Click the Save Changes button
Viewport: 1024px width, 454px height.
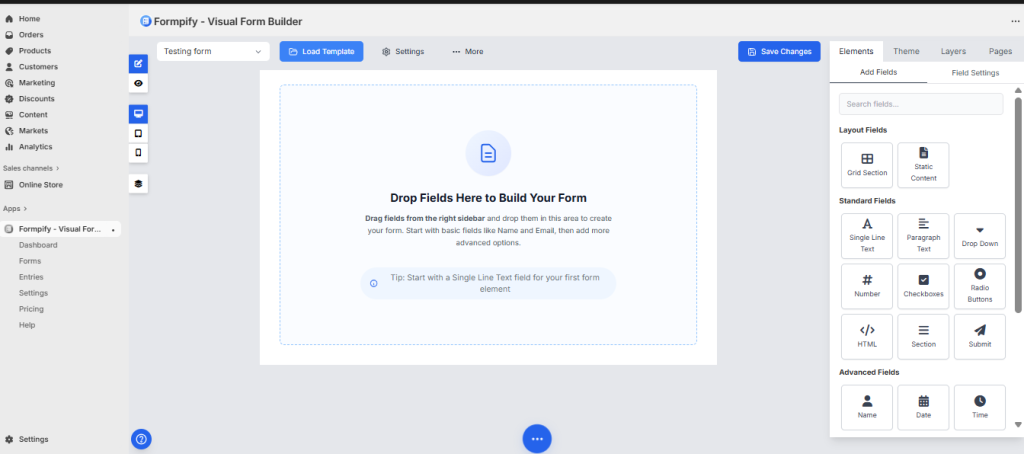pyautogui.click(x=778, y=51)
